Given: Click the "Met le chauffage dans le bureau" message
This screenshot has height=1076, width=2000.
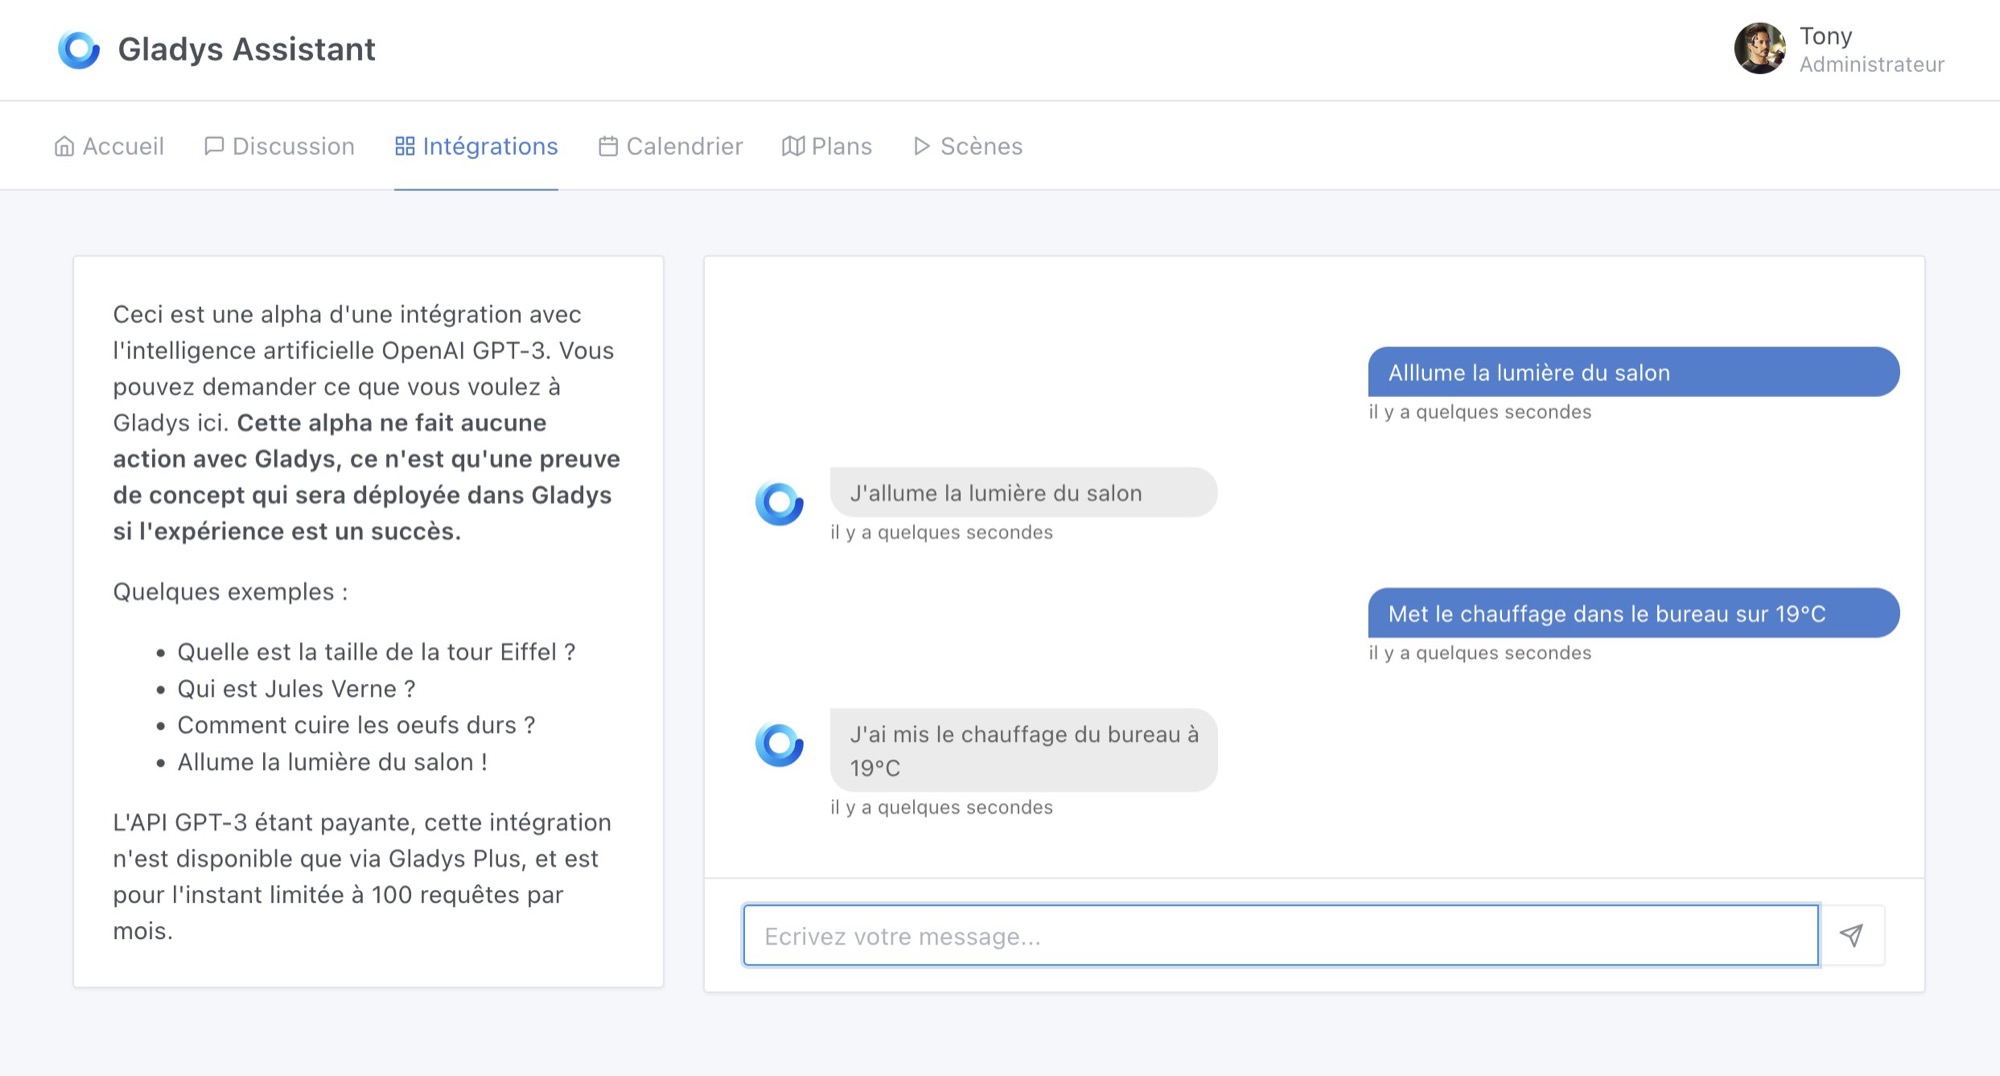Looking at the screenshot, I should [1633, 614].
